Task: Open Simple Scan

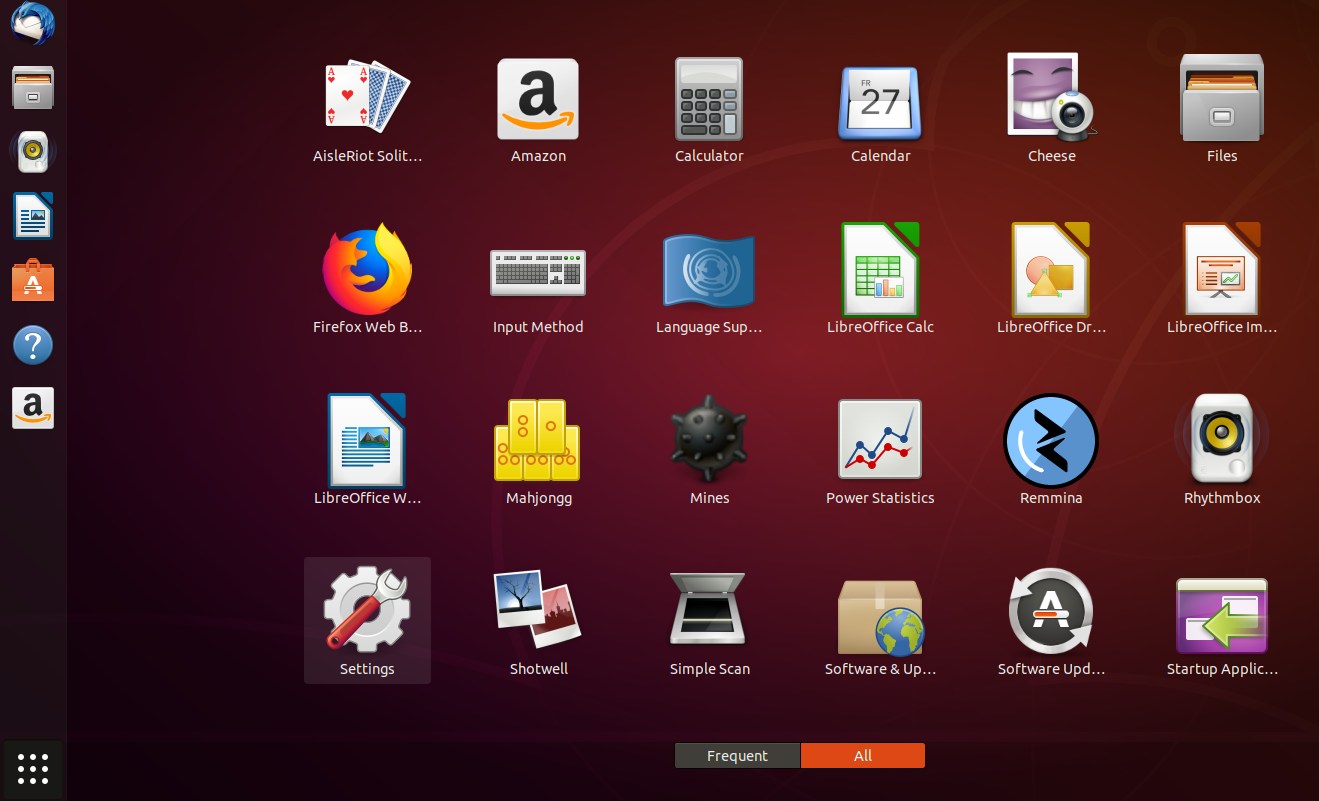Action: pos(709,621)
